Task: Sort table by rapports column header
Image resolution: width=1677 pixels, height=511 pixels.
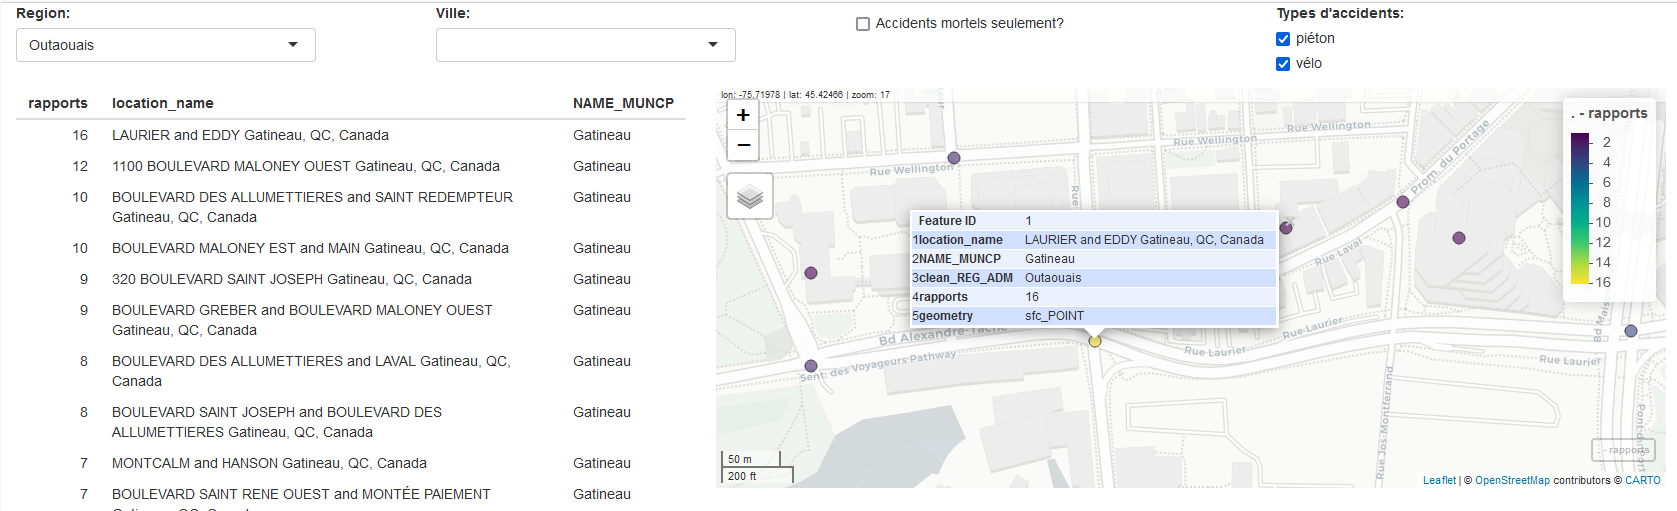Action: (58, 103)
